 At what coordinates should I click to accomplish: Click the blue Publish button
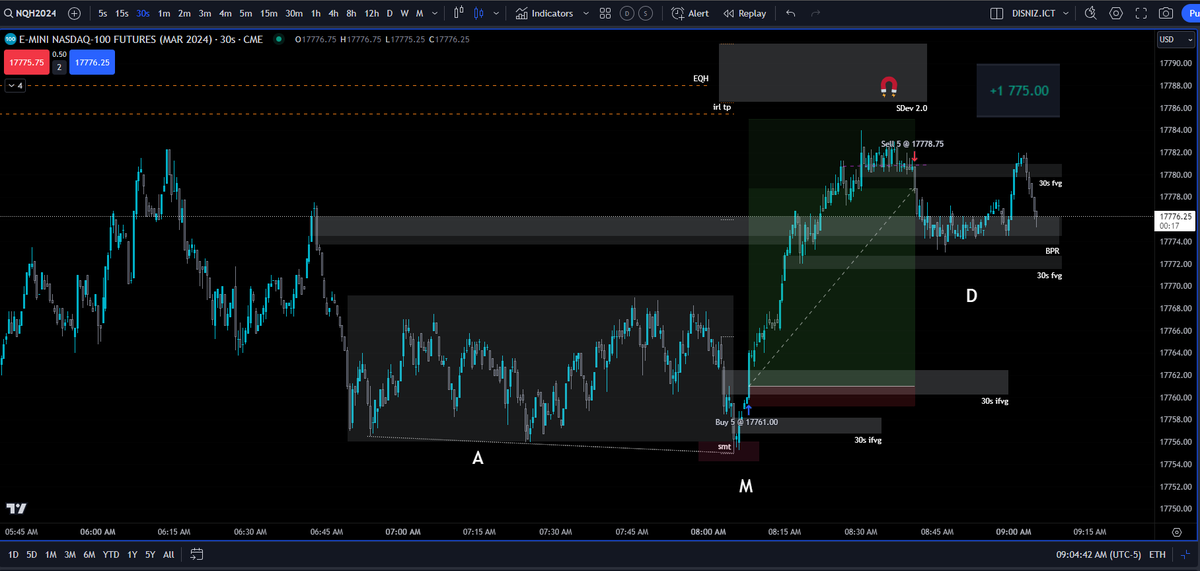(x=1190, y=13)
